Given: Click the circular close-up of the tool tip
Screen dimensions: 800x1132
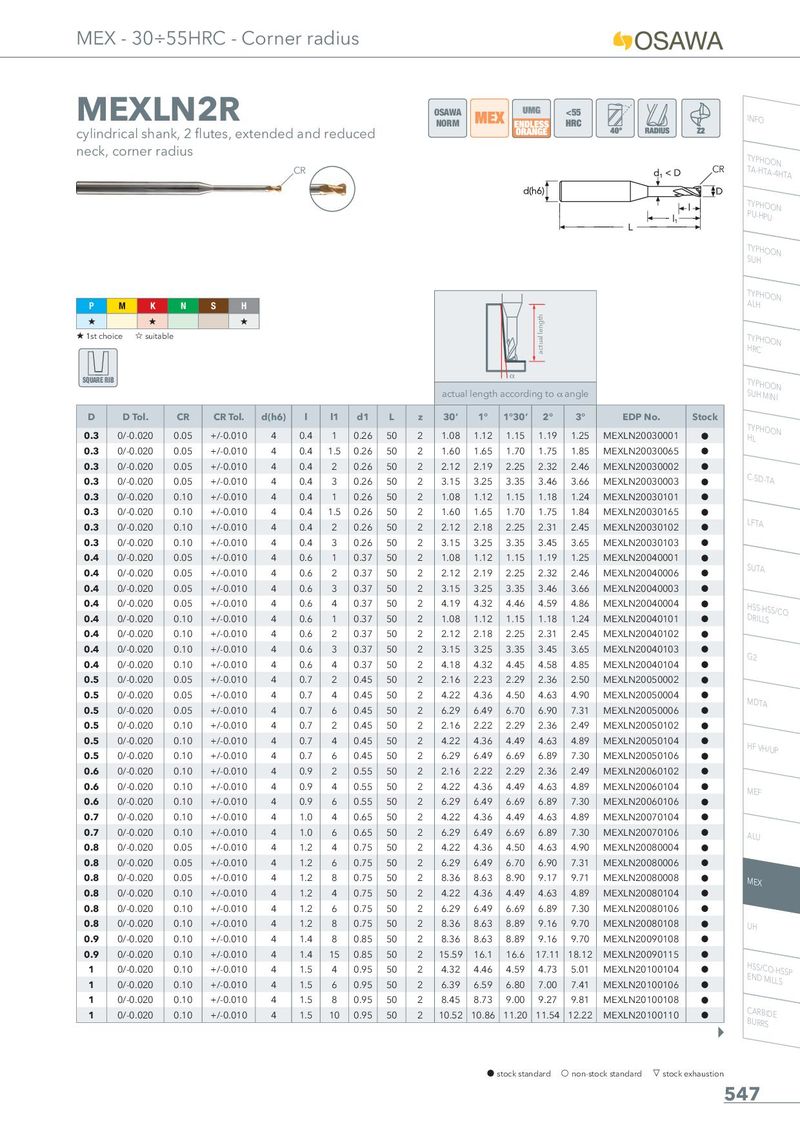Looking at the screenshot, I should point(332,188).
